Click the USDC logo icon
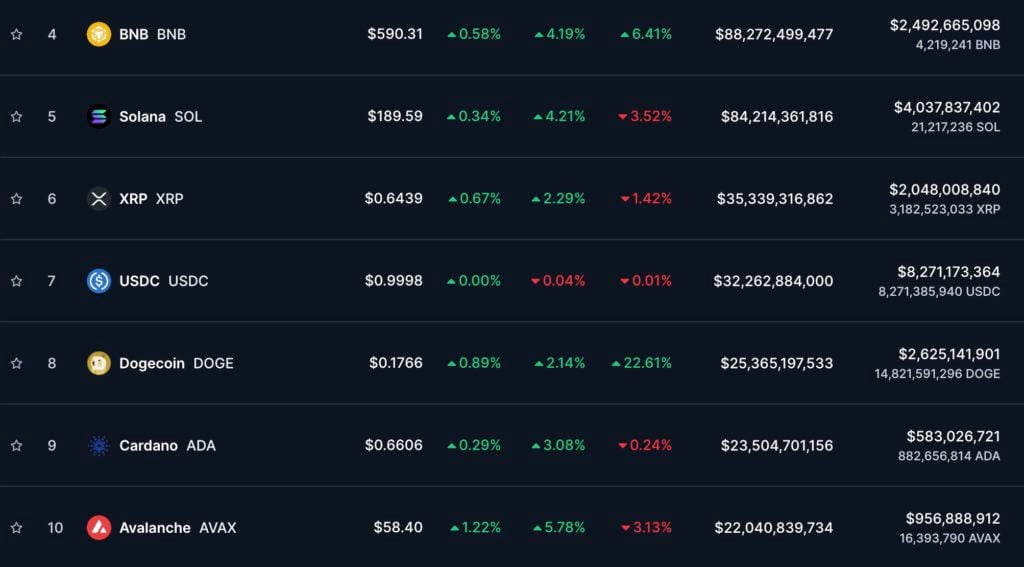Image resolution: width=1024 pixels, height=567 pixels. (x=99, y=281)
